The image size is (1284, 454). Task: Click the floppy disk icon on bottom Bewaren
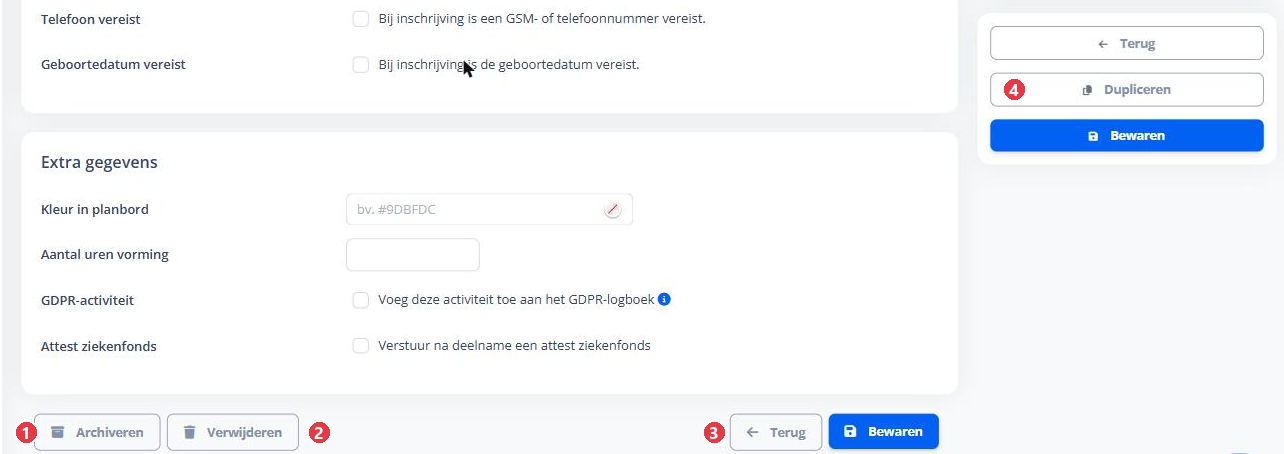tap(851, 432)
